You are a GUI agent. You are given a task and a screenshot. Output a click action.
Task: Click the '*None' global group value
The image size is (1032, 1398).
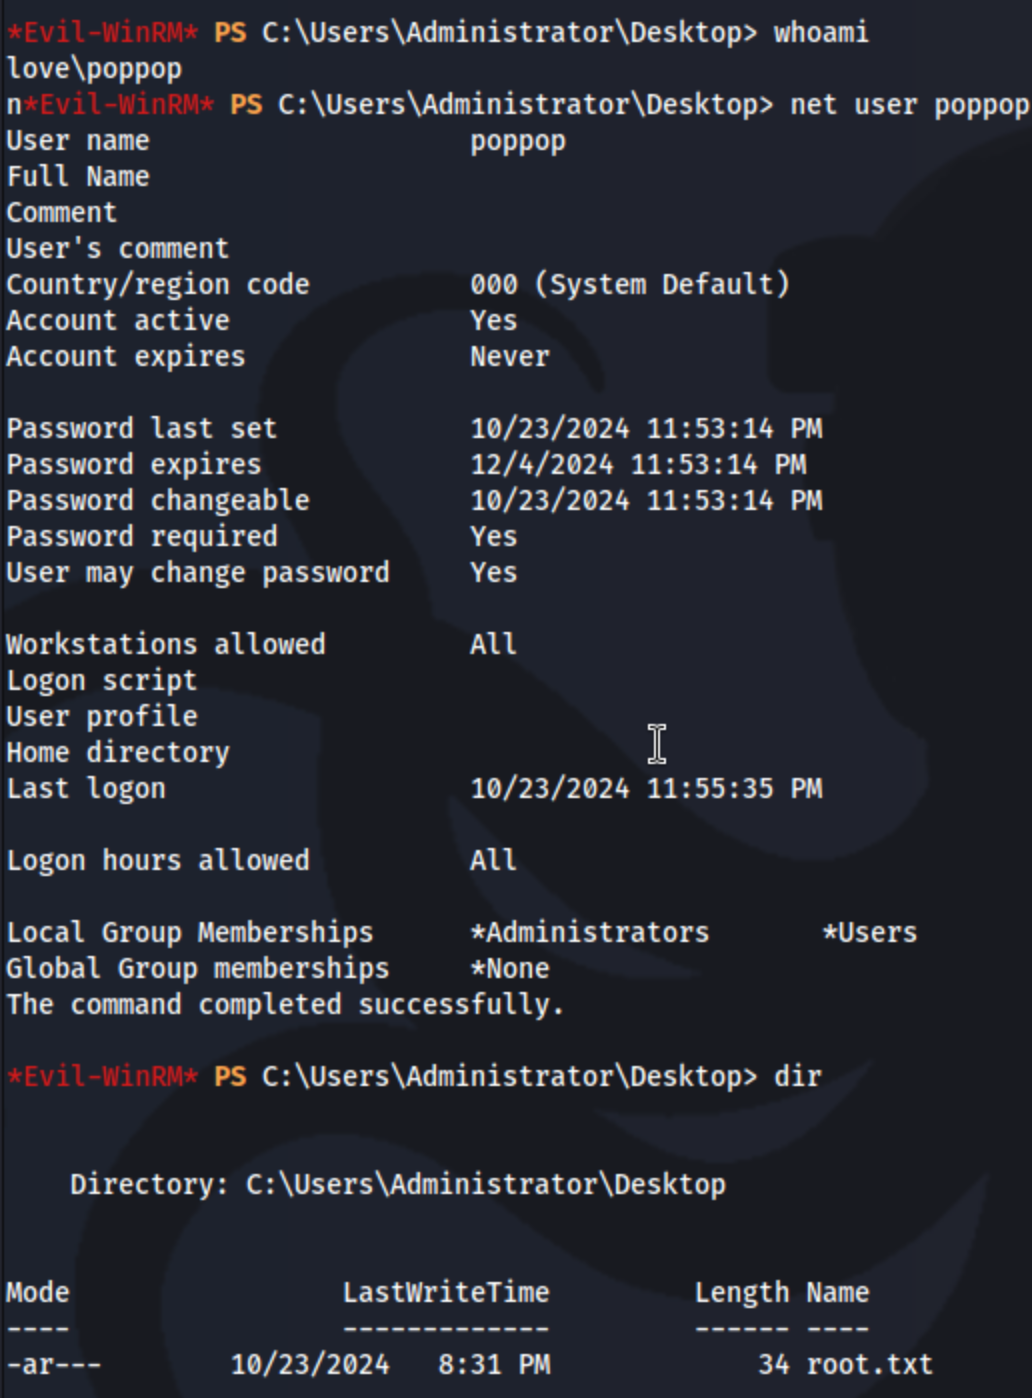pyautogui.click(x=510, y=968)
